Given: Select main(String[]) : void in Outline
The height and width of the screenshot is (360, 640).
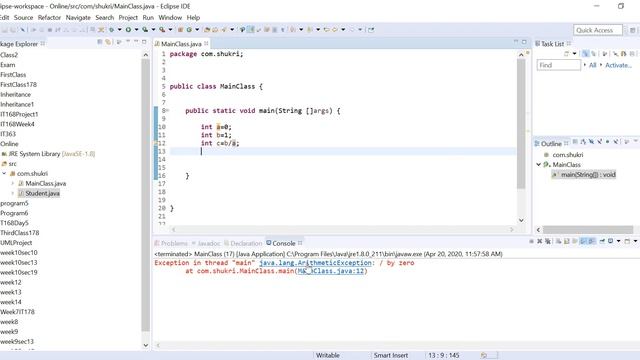Looking at the screenshot, I should click(584, 175).
